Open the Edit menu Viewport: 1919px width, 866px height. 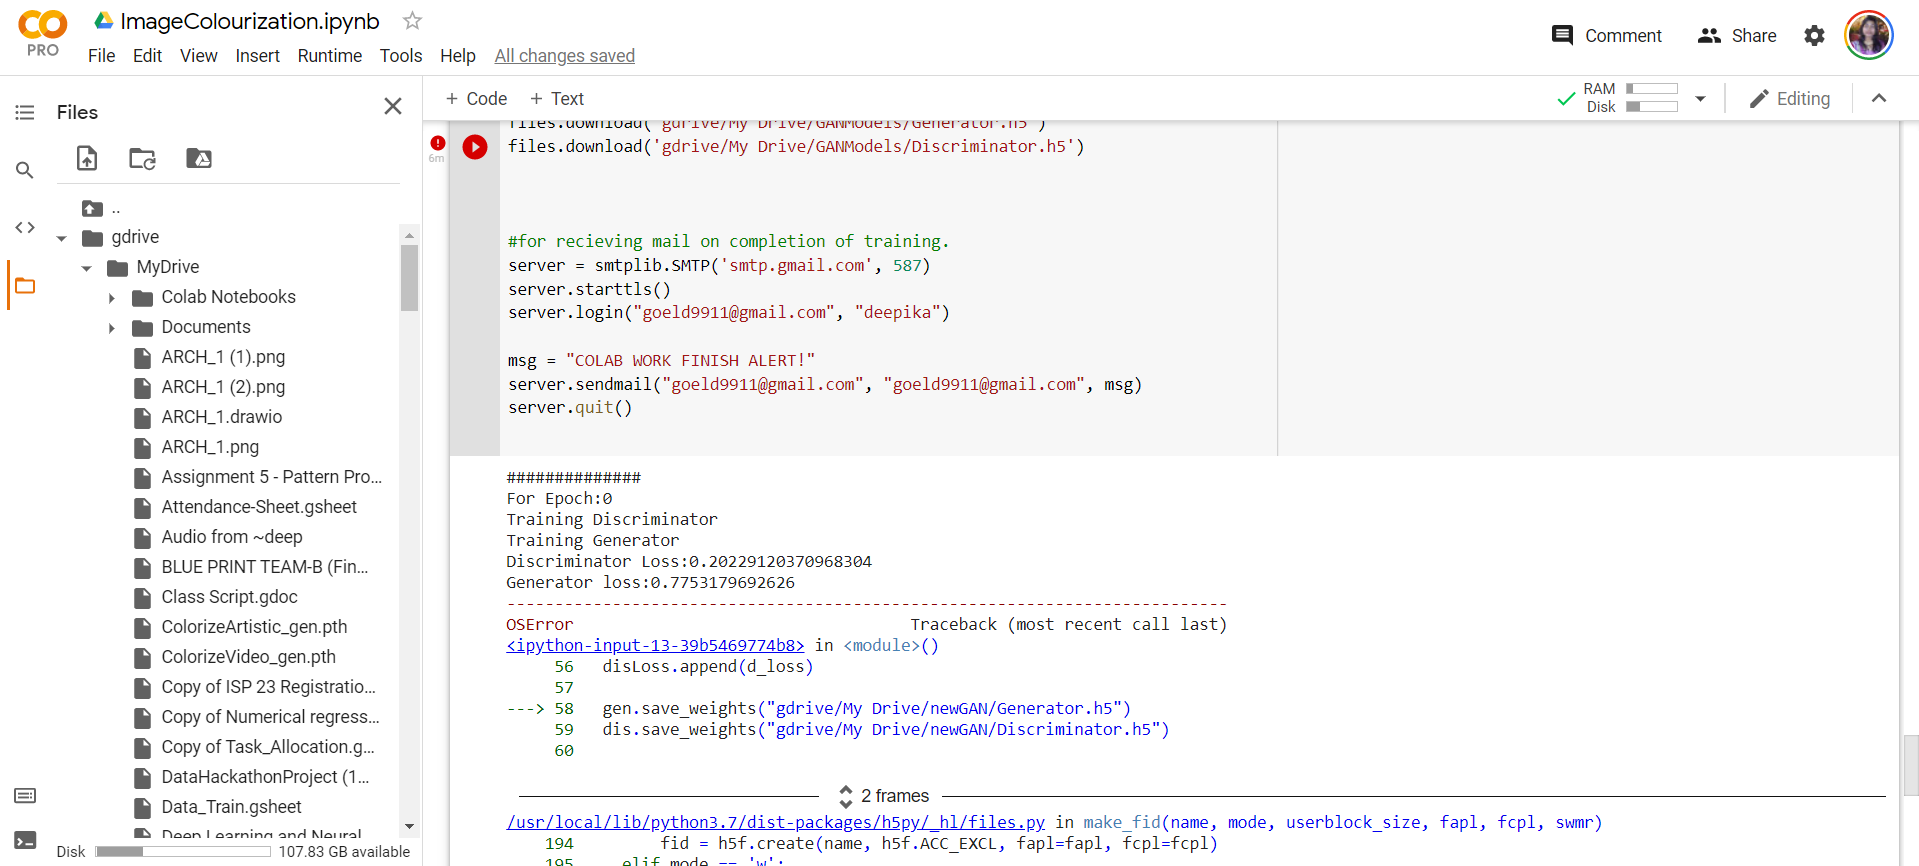point(147,56)
